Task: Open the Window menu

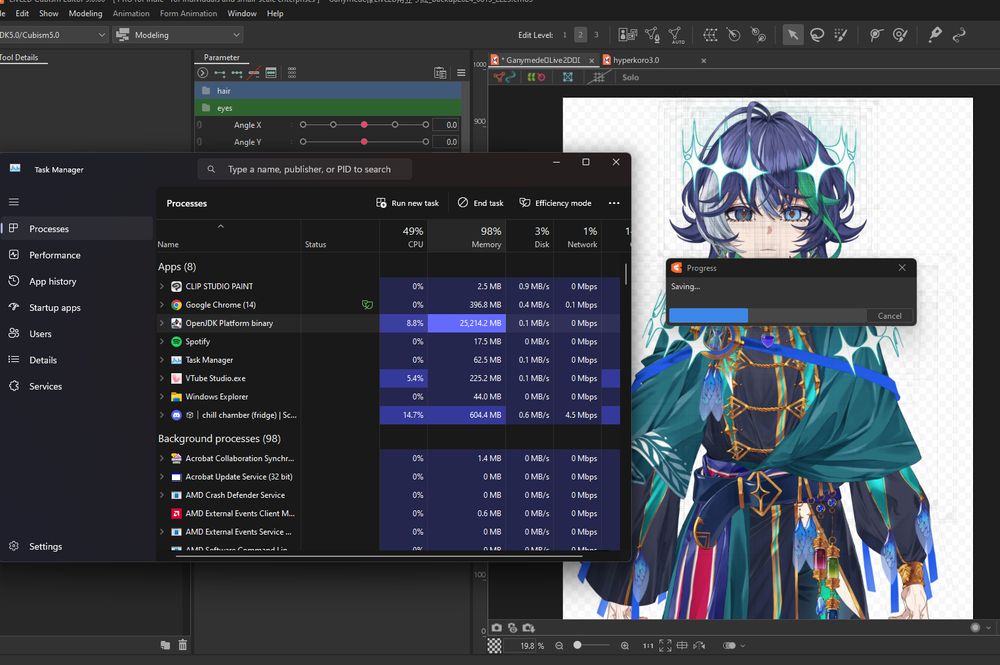Action: (x=242, y=13)
